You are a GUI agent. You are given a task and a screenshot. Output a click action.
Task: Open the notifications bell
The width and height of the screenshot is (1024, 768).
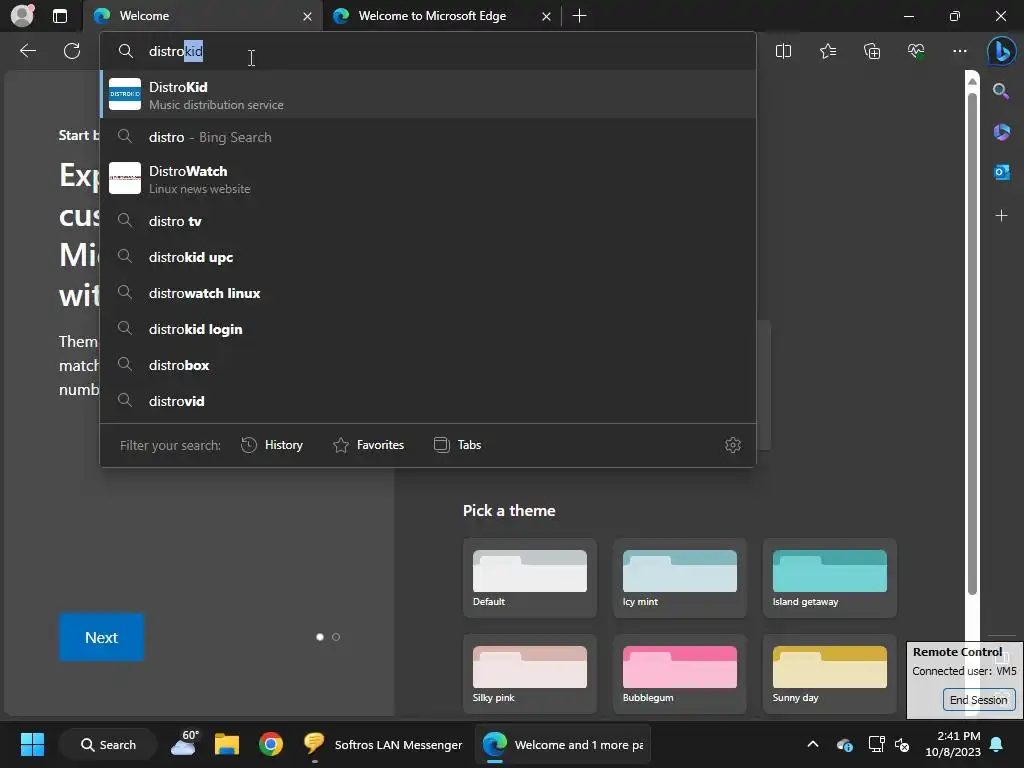click(997, 744)
